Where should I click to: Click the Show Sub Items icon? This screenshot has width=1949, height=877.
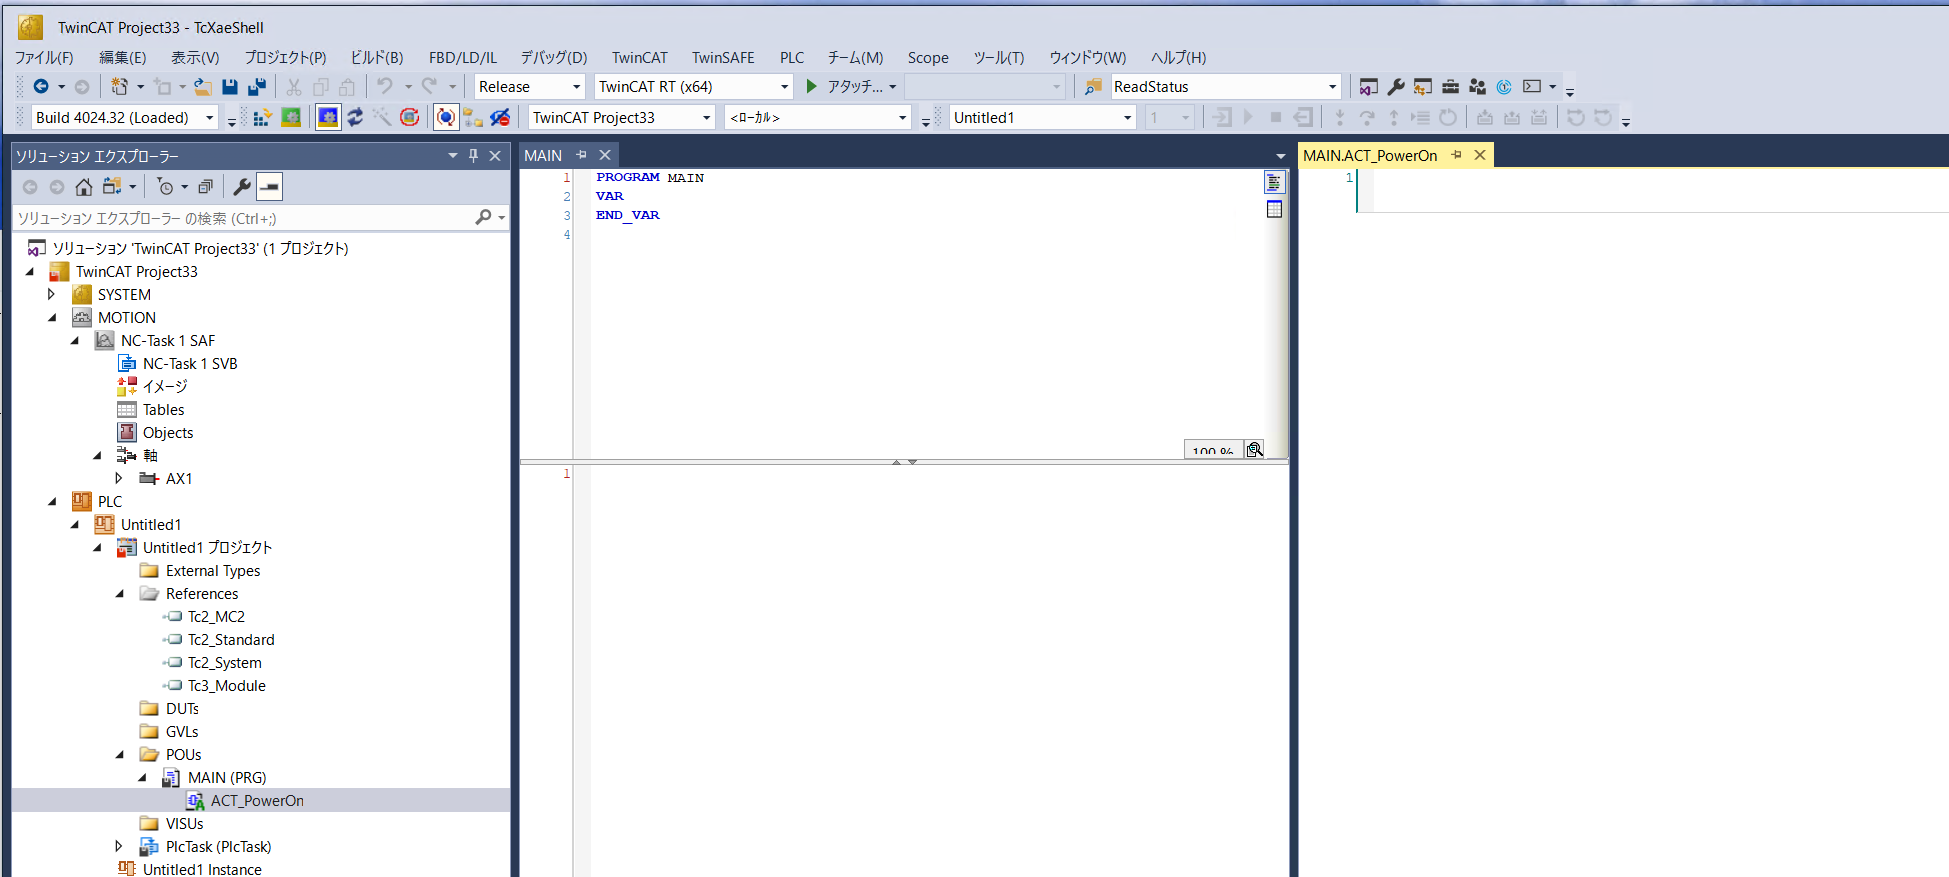pyautogui.click(x=472, y=118)
